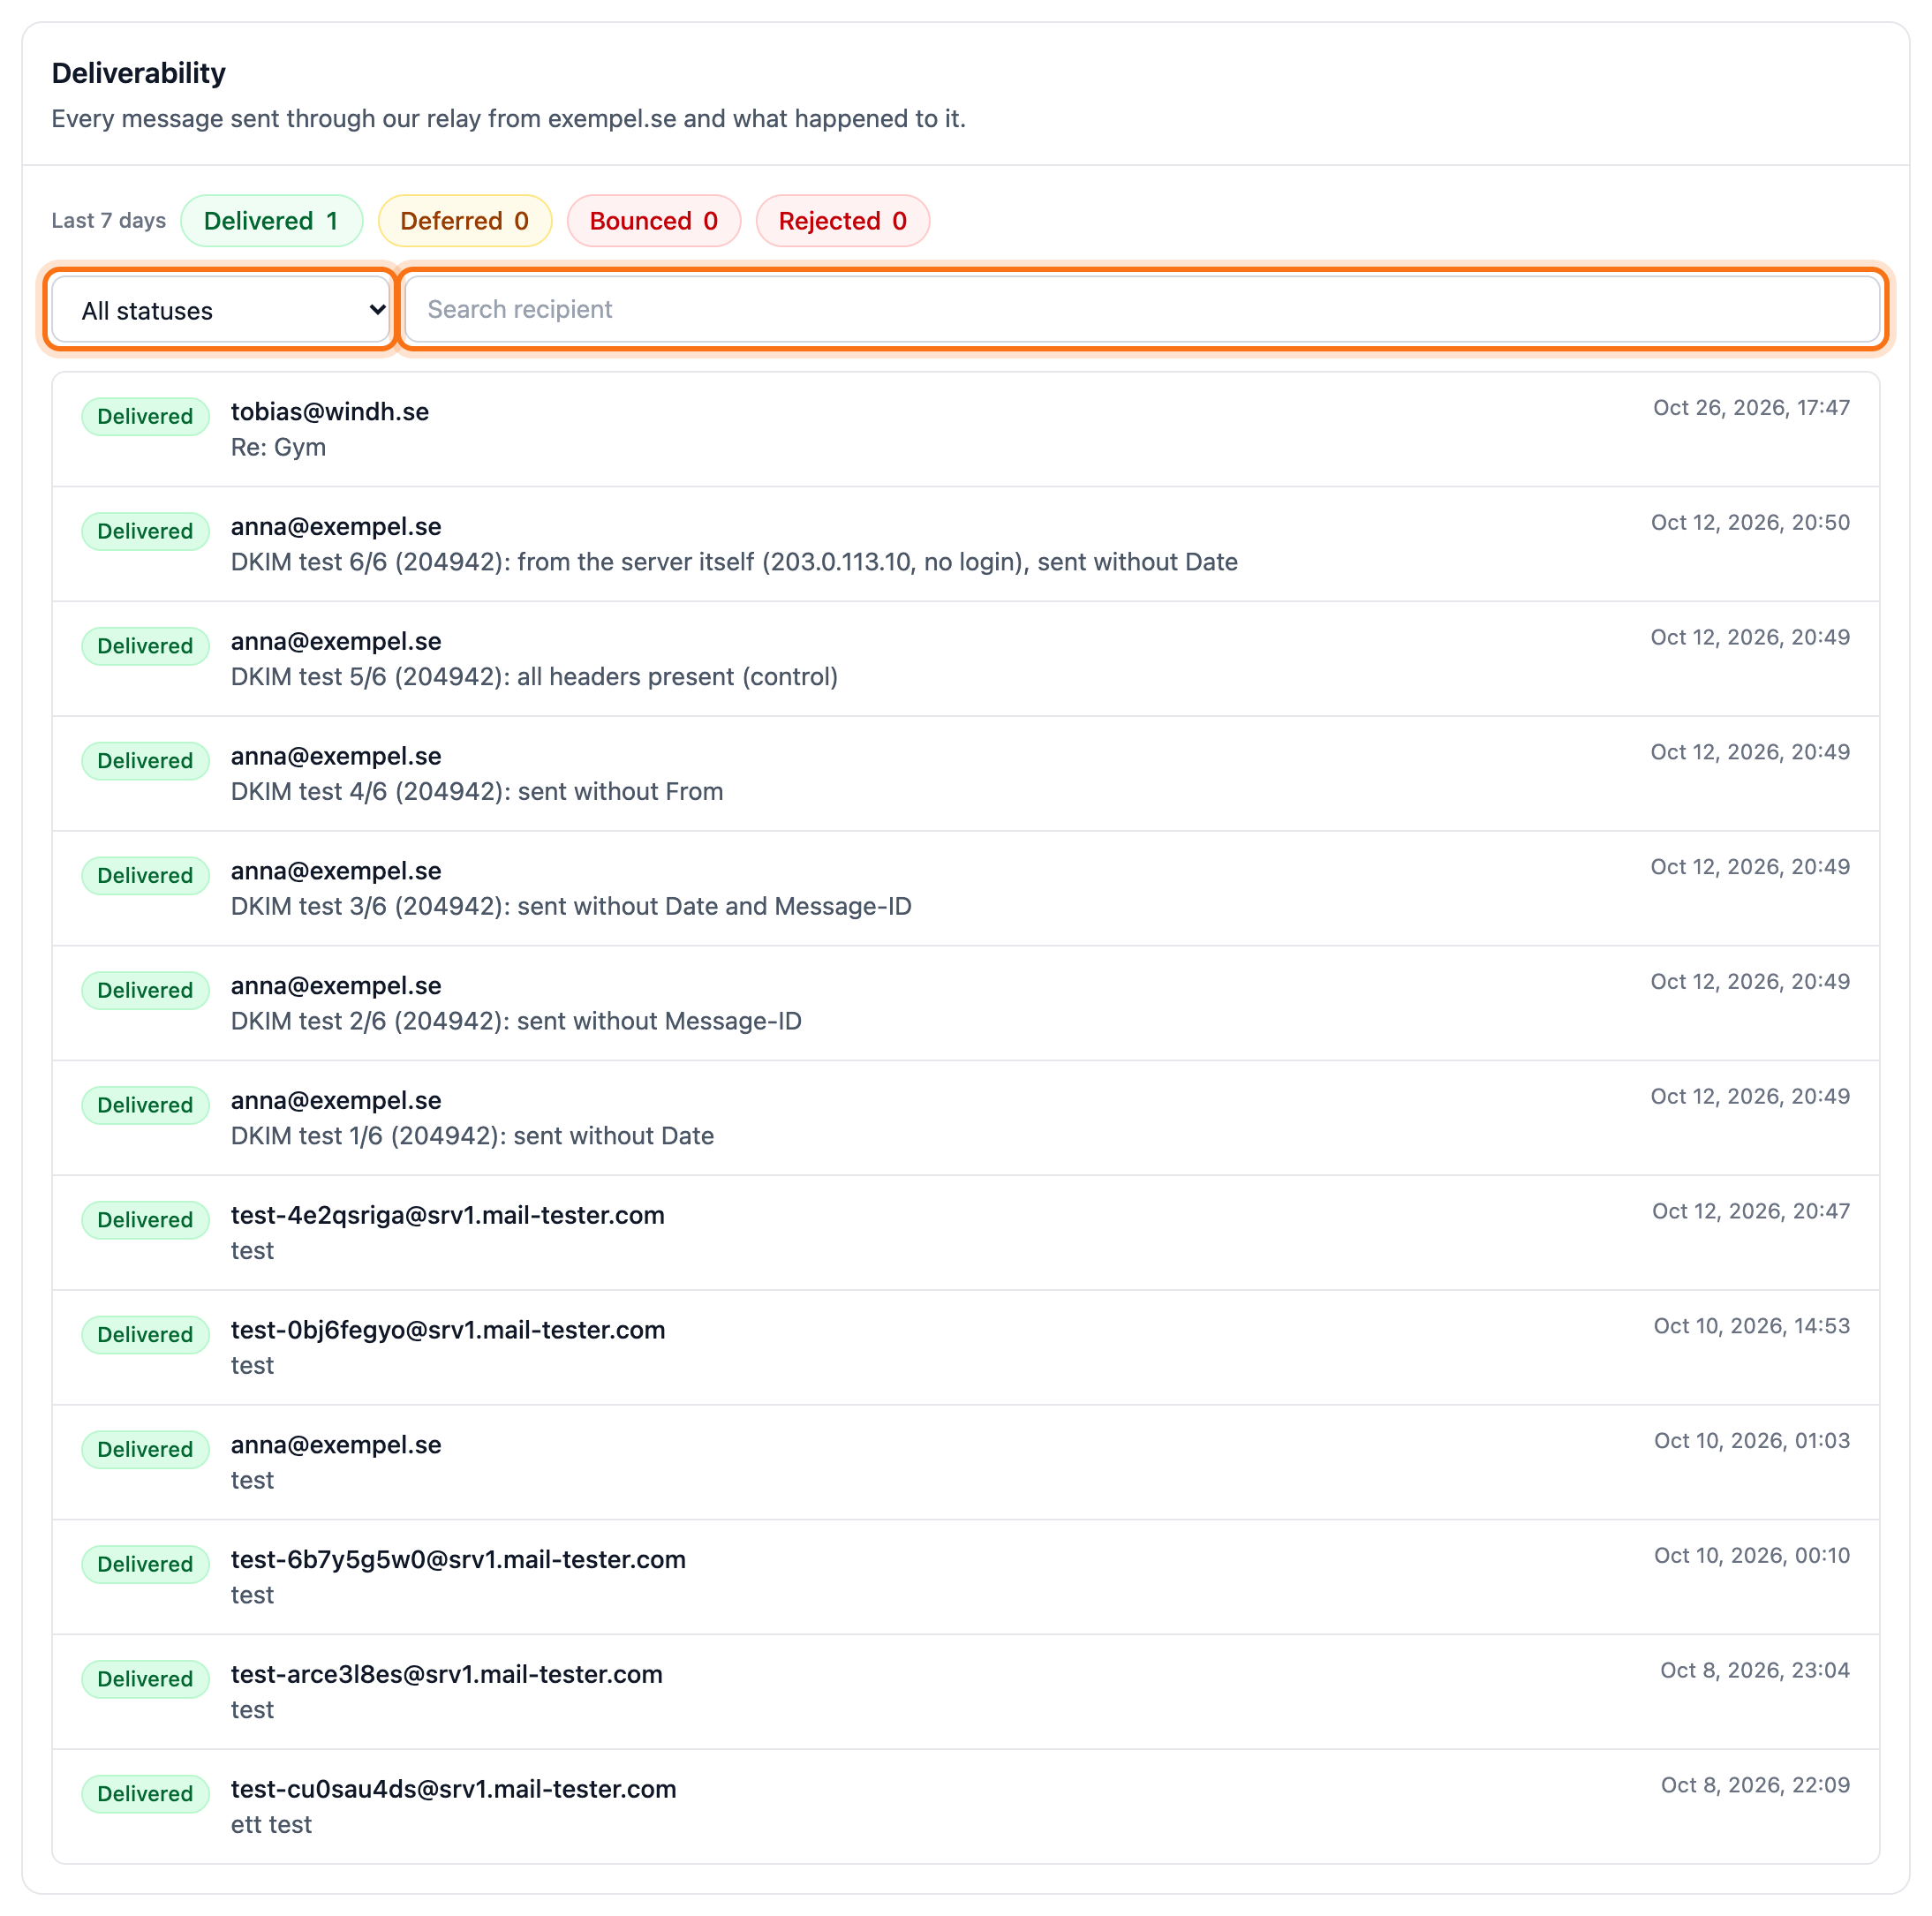Screen dimensions: 1932x1916
Task: Click the Oct 8, 2026, 23:04 timestamp
Action: pos(1755,1670)
